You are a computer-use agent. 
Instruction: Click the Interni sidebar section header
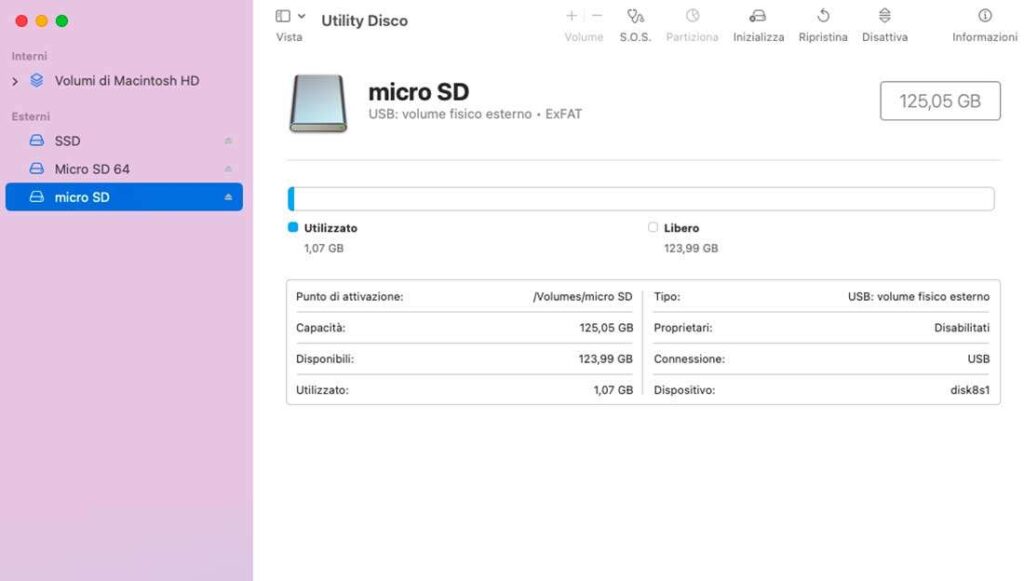pyautogui.click(x=29, y=56)
